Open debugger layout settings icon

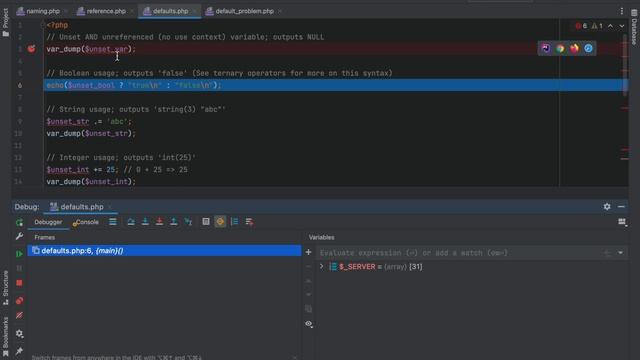point(622,222)
